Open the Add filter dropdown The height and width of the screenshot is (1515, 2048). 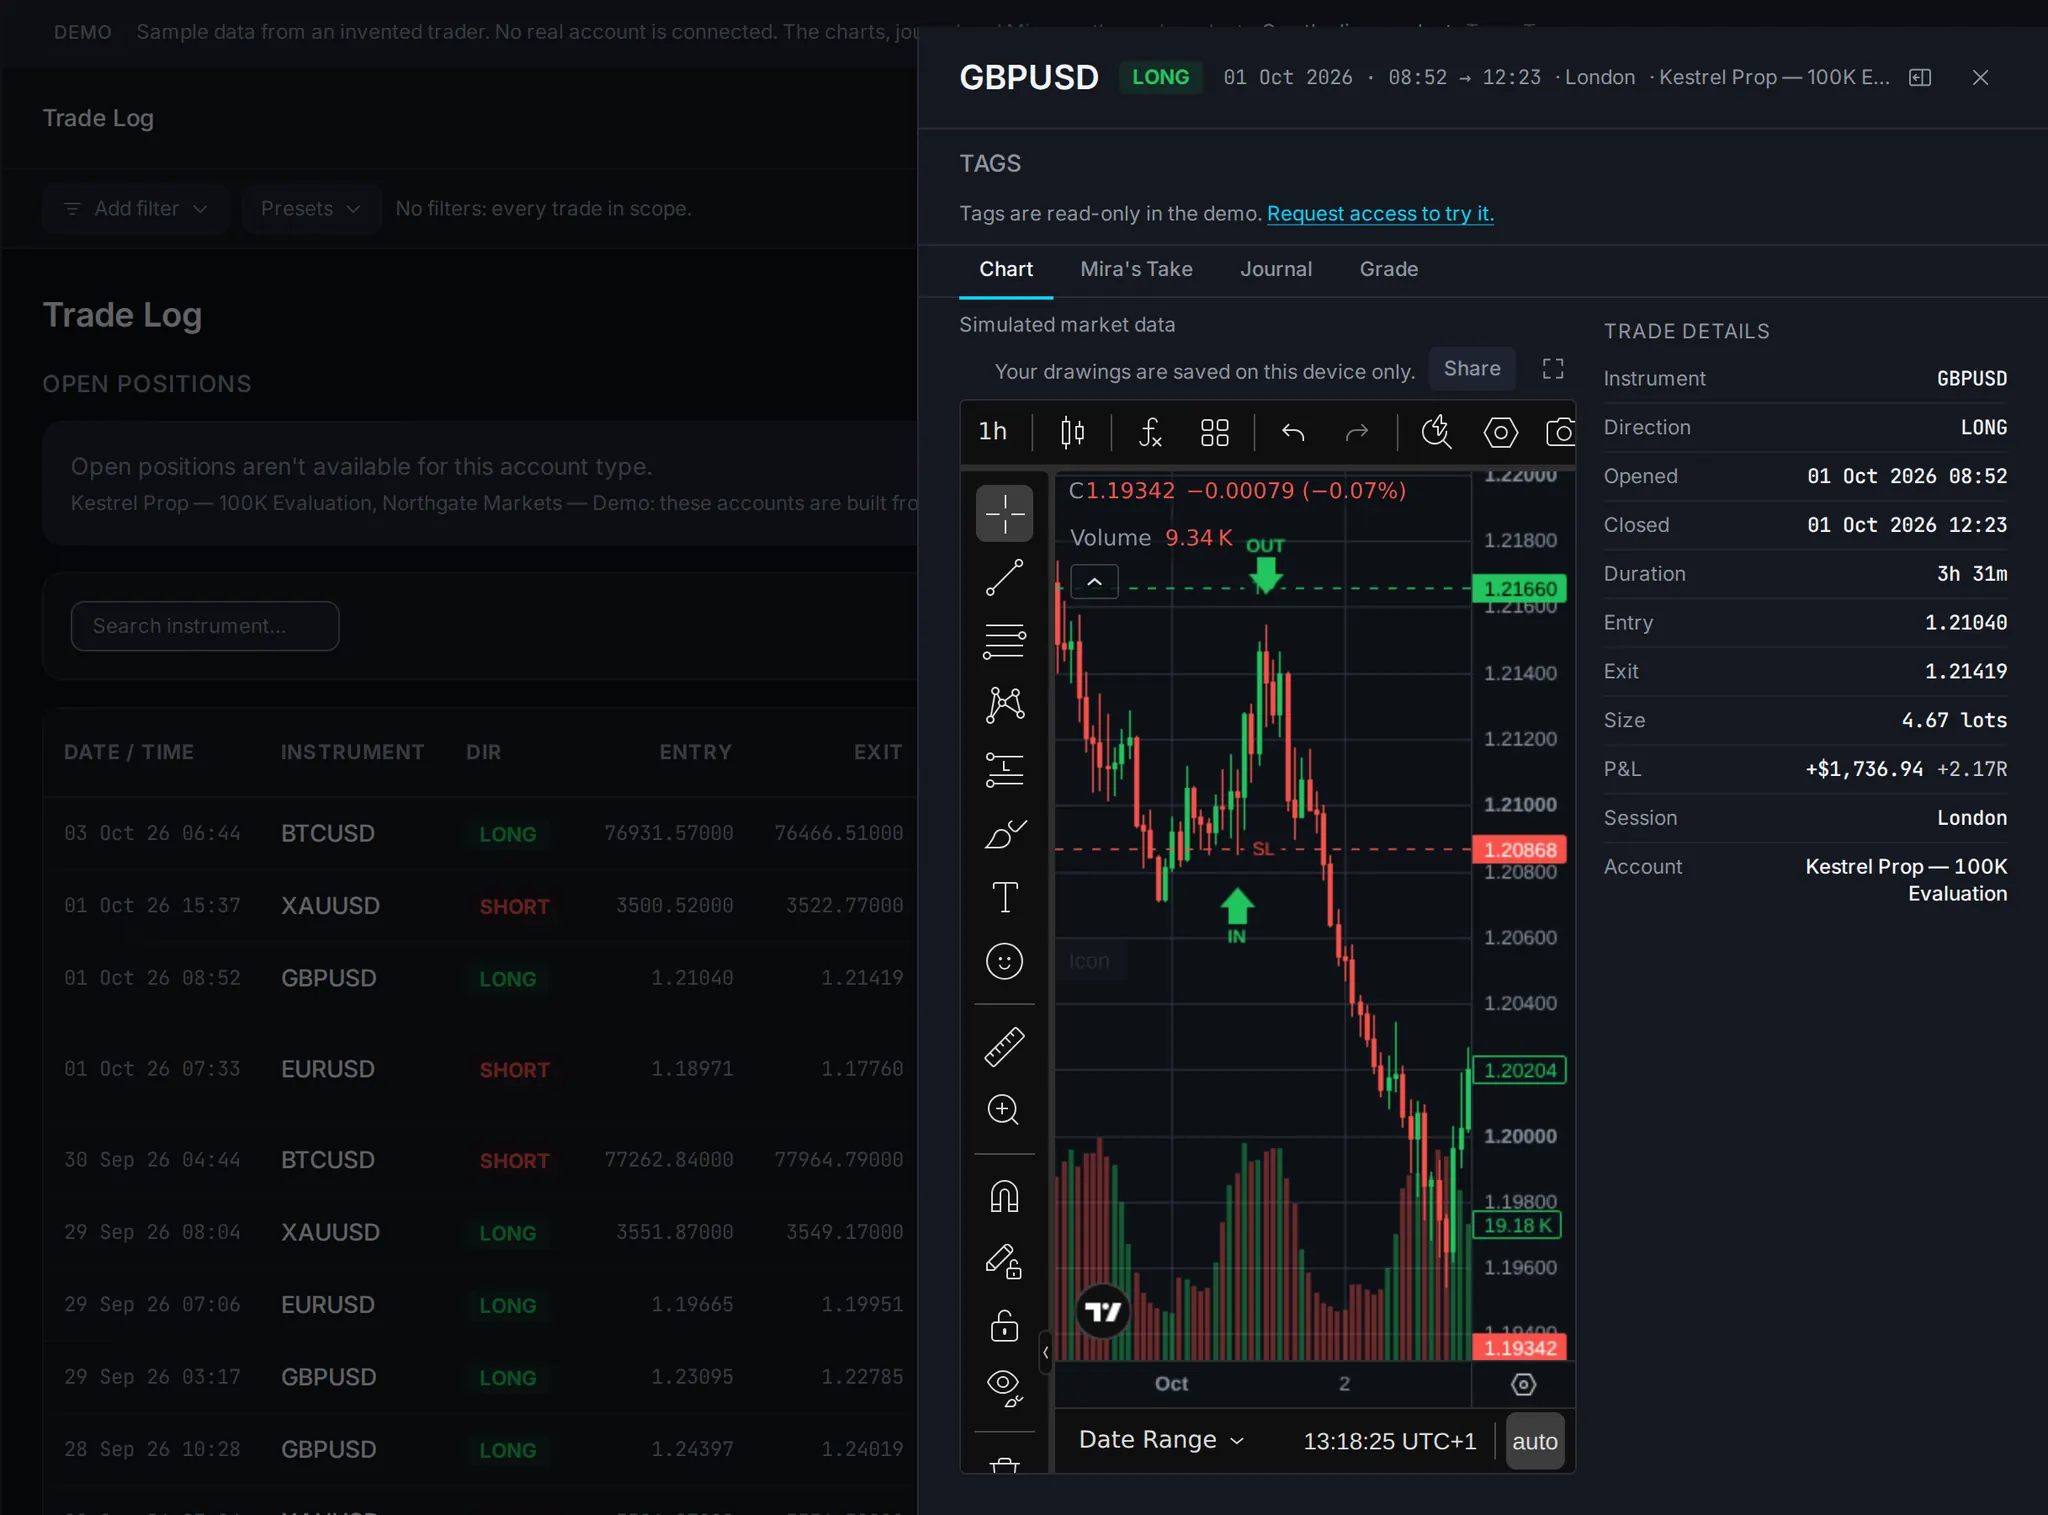(136, 209)
